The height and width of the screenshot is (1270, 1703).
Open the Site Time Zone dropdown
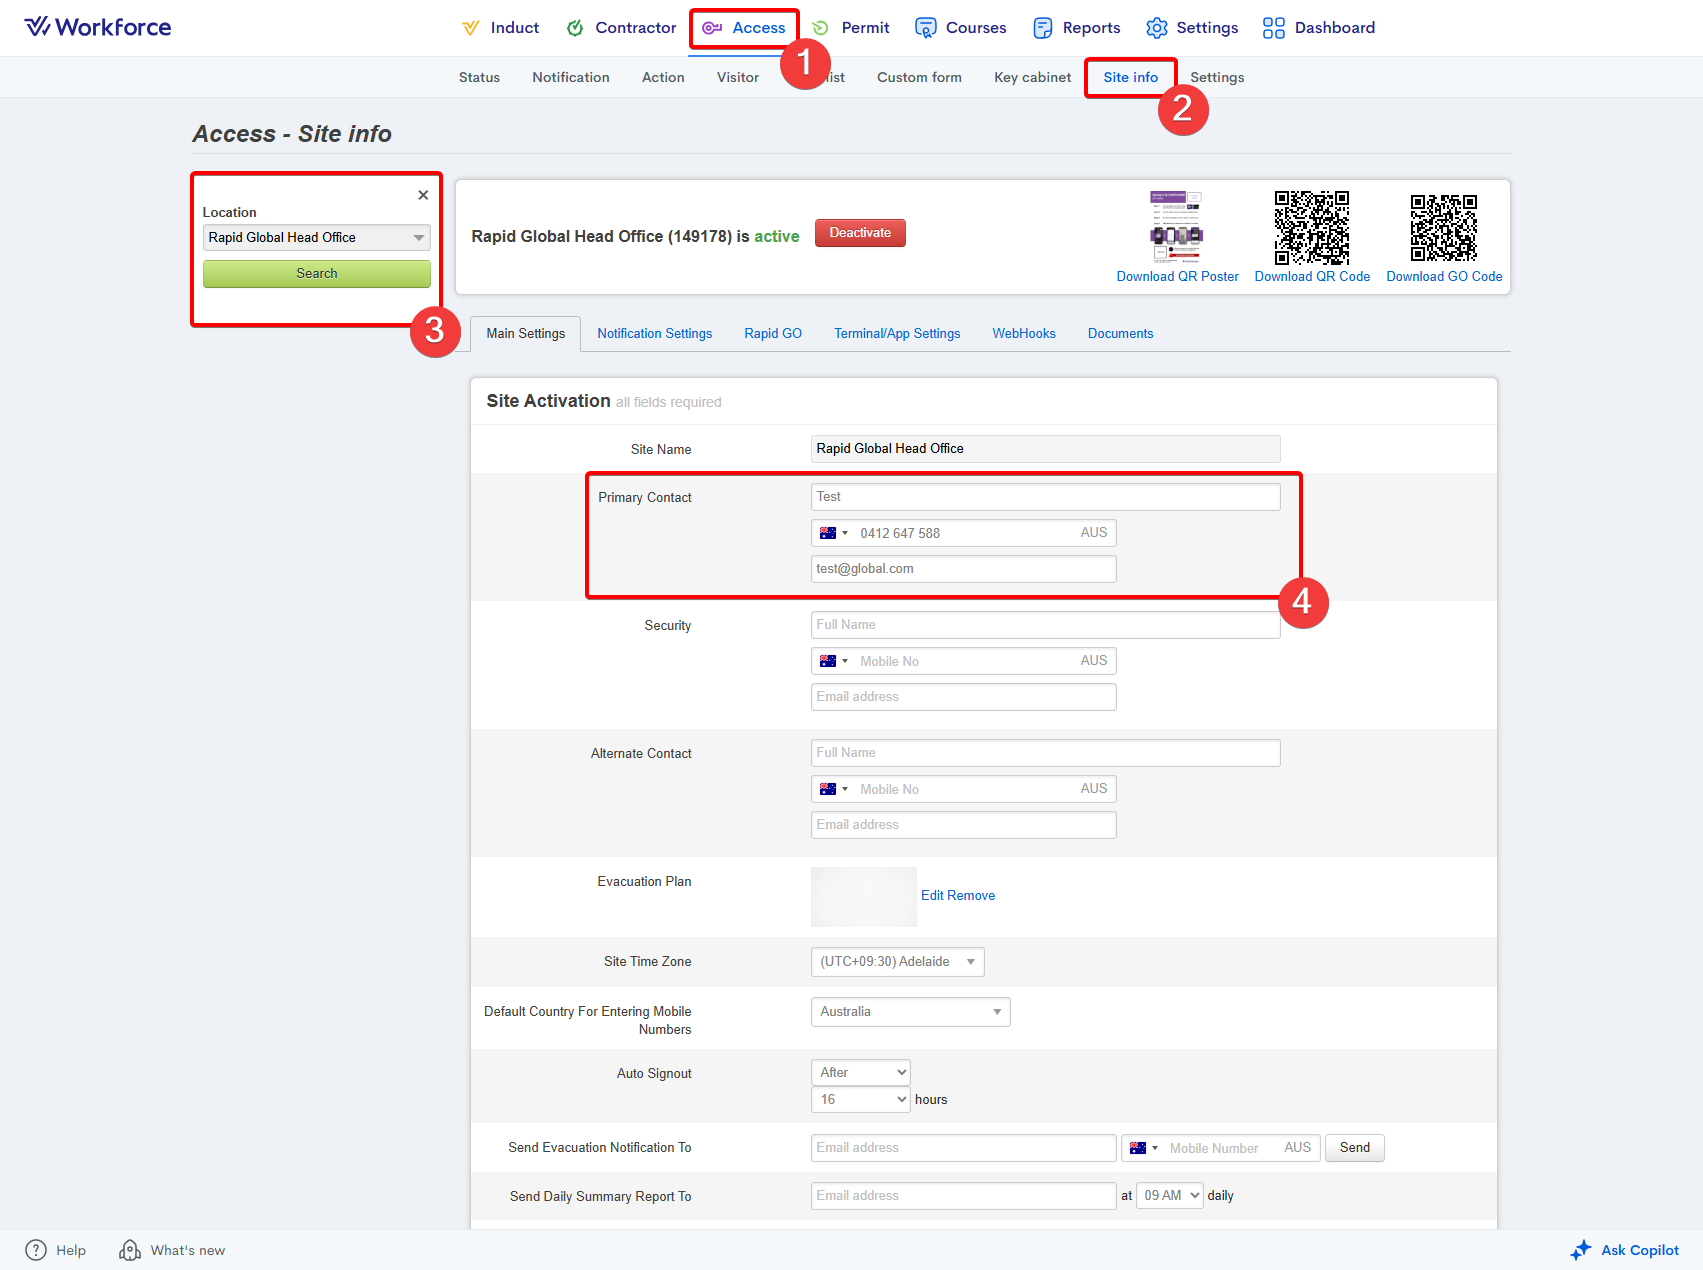897,962
